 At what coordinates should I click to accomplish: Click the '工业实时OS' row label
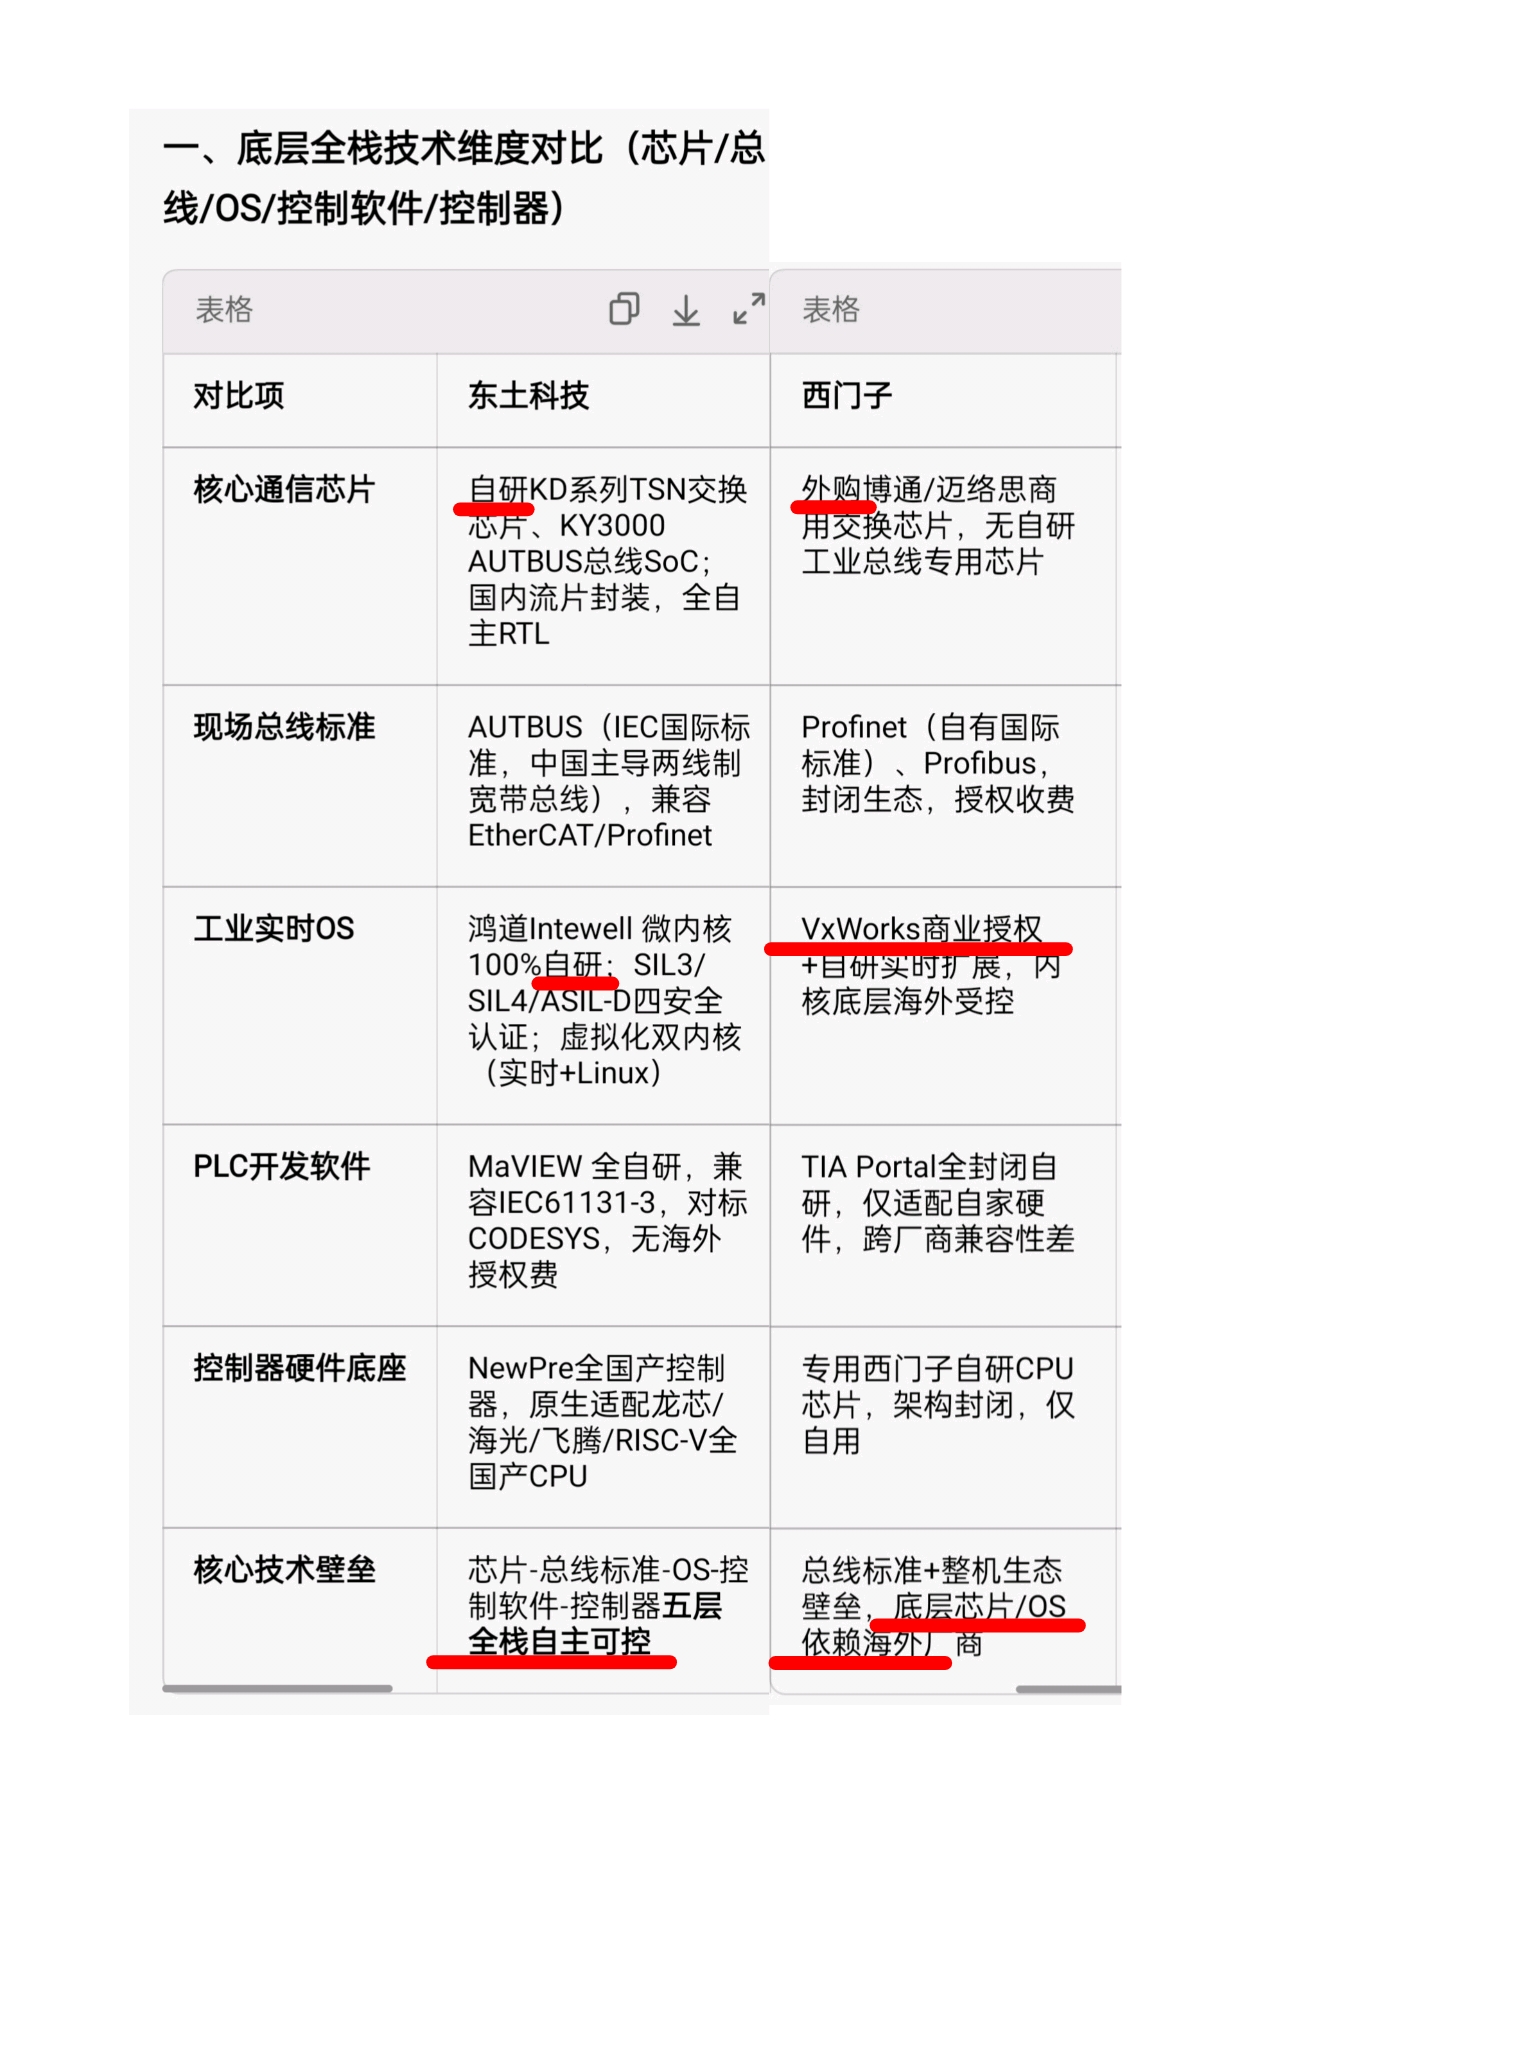pyautogui.click(x=274, y=929)
